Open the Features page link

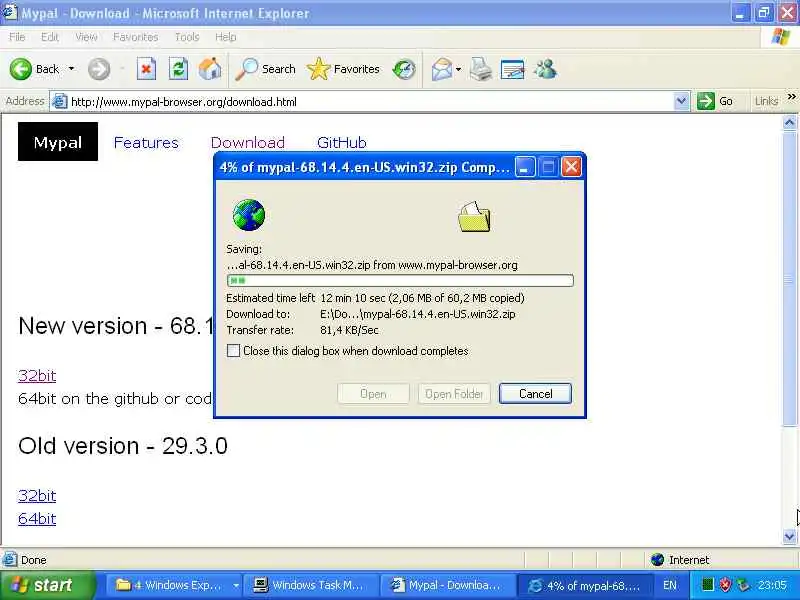point(146,142)
